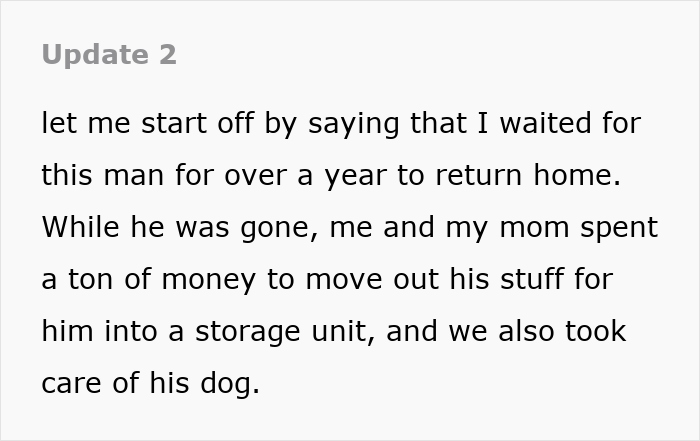Click the "Update 2" heading
Viewport: 700px width, 441px height.
tap(109, 55)
